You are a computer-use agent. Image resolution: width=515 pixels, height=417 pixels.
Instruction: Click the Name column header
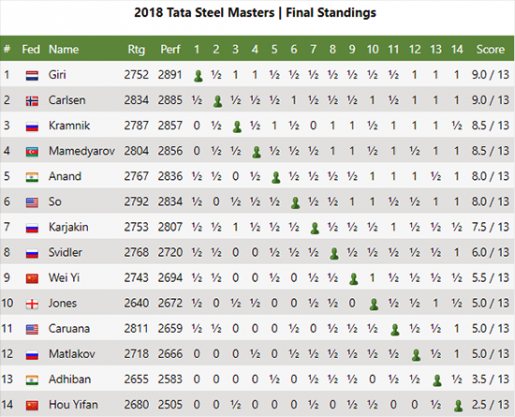point(64,49)
